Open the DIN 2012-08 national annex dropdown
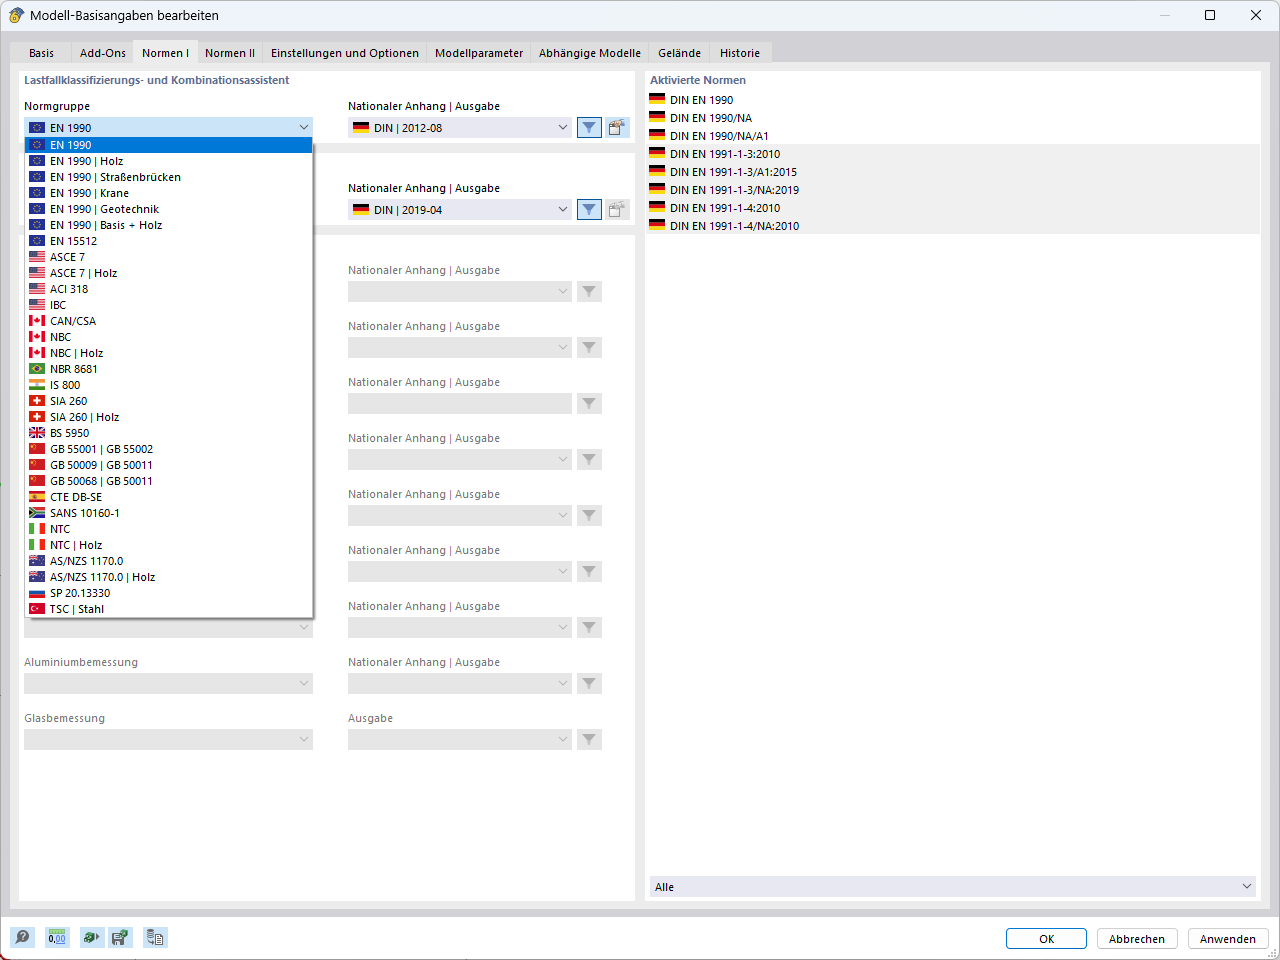The width and height of the screenshot is (1280, 960). point(561,127)
